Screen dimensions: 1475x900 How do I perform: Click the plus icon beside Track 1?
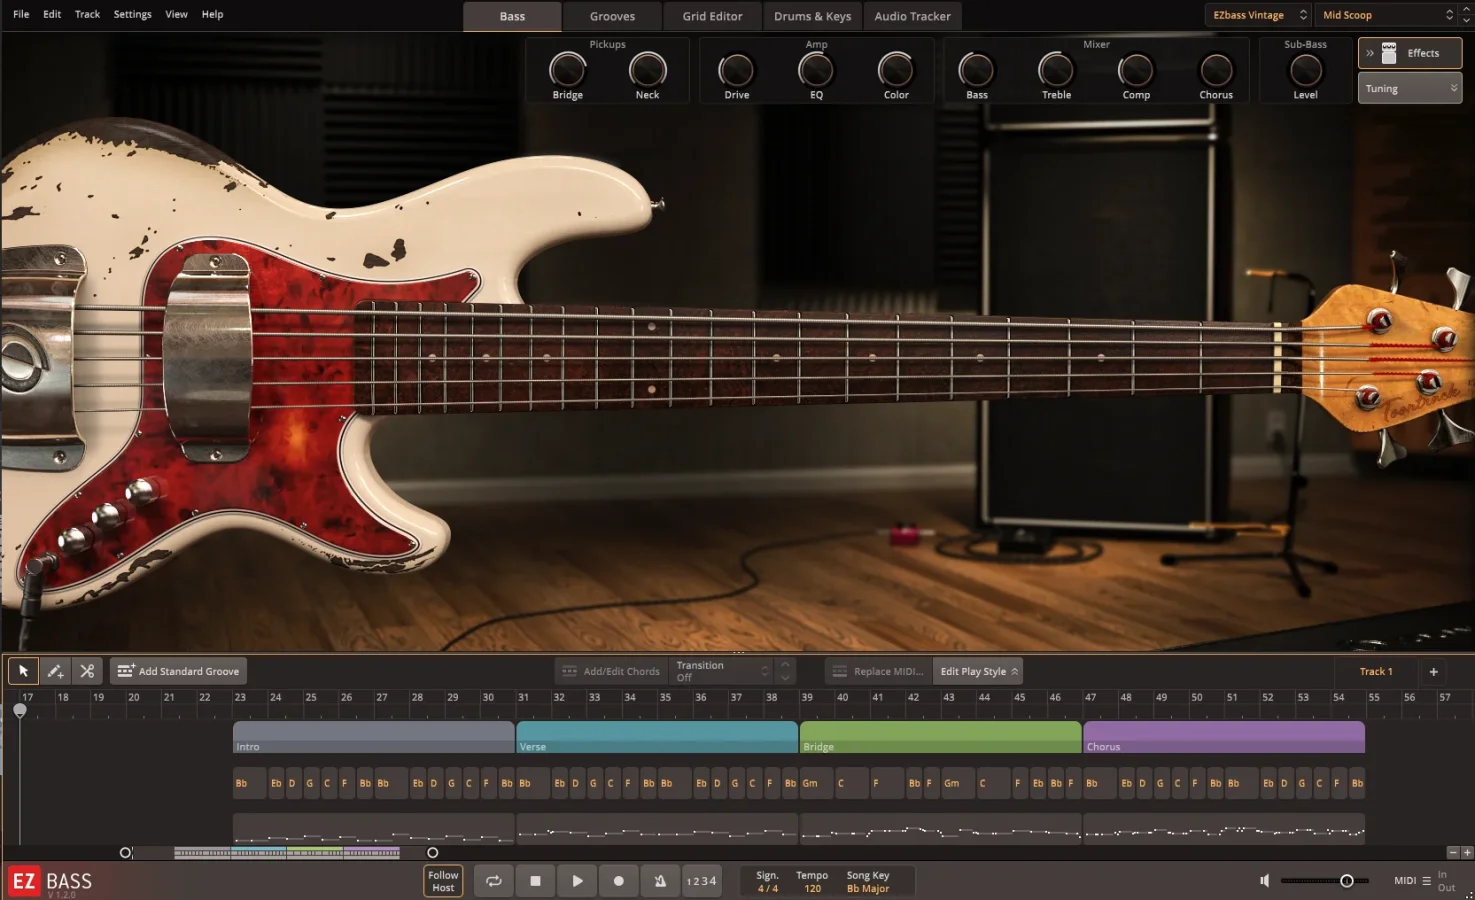click(x=1433, y=671)
